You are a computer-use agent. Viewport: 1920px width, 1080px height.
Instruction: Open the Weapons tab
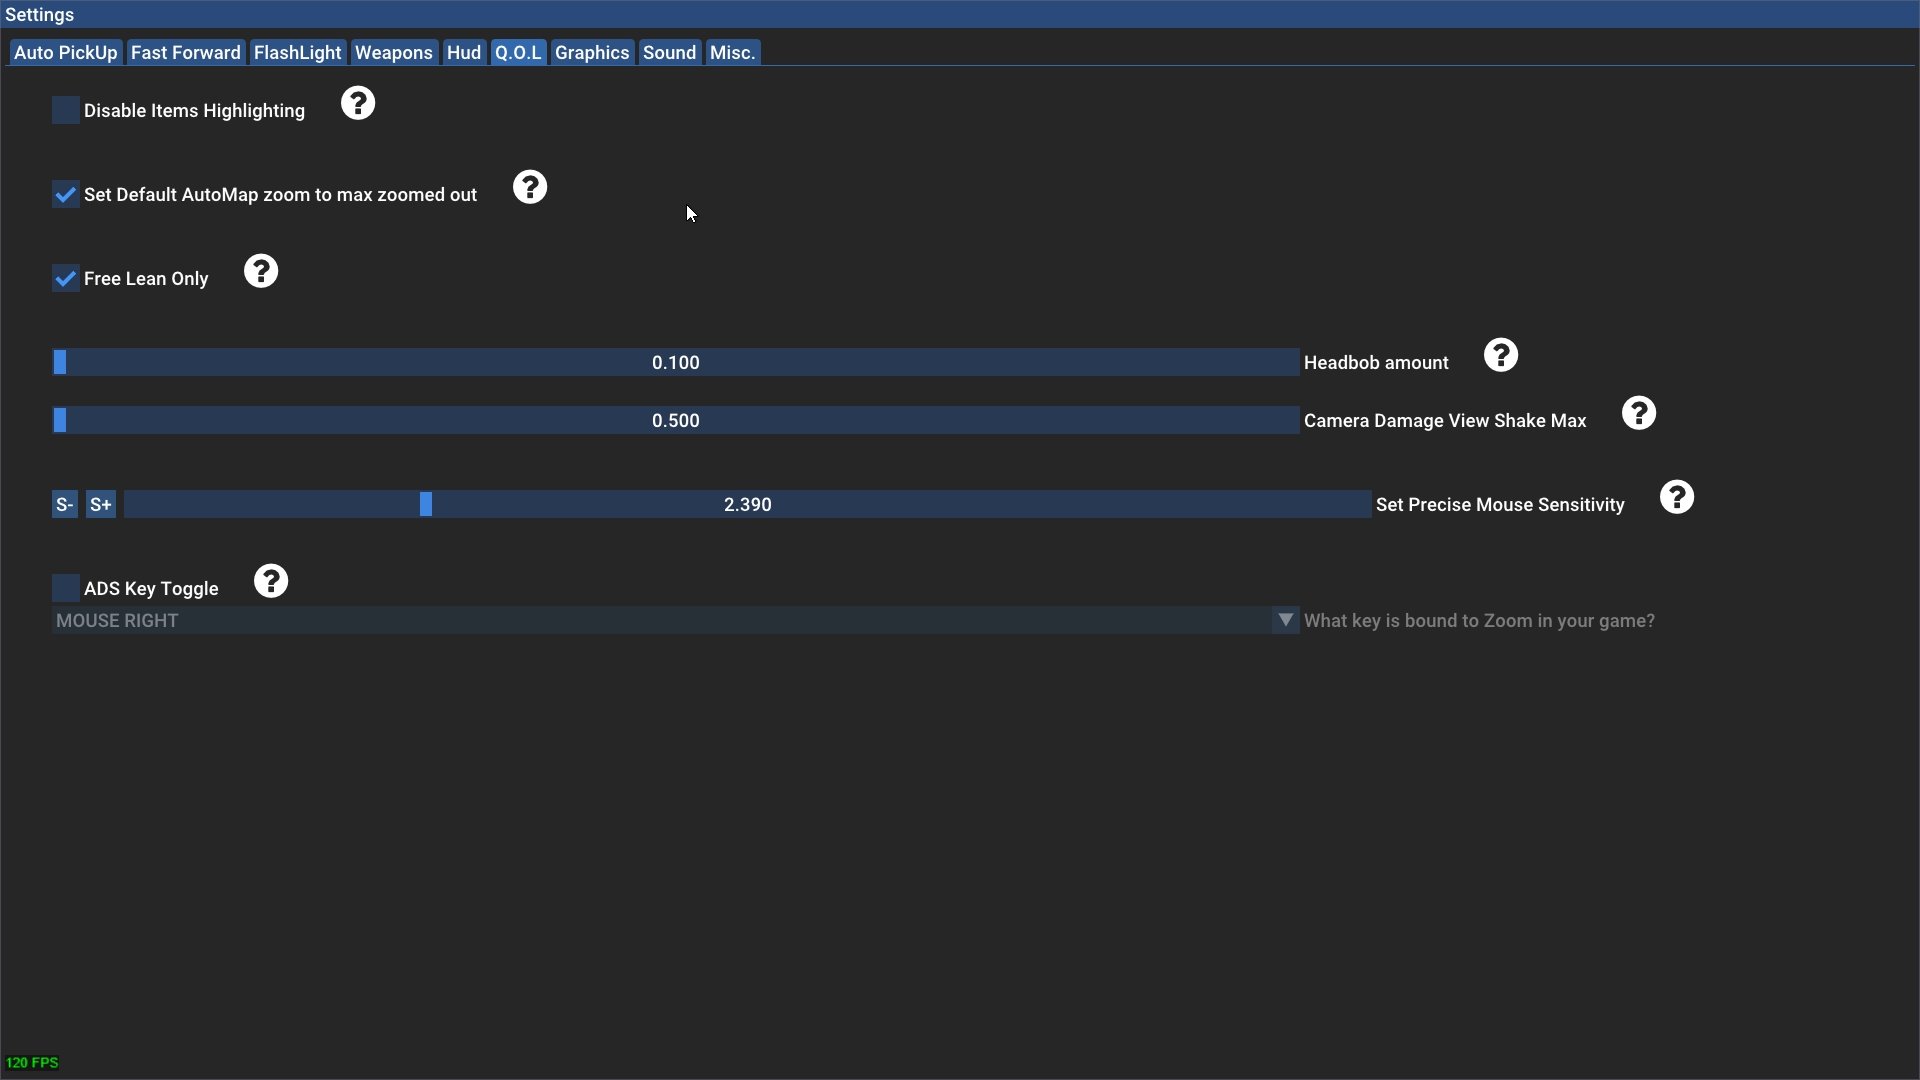393,53
